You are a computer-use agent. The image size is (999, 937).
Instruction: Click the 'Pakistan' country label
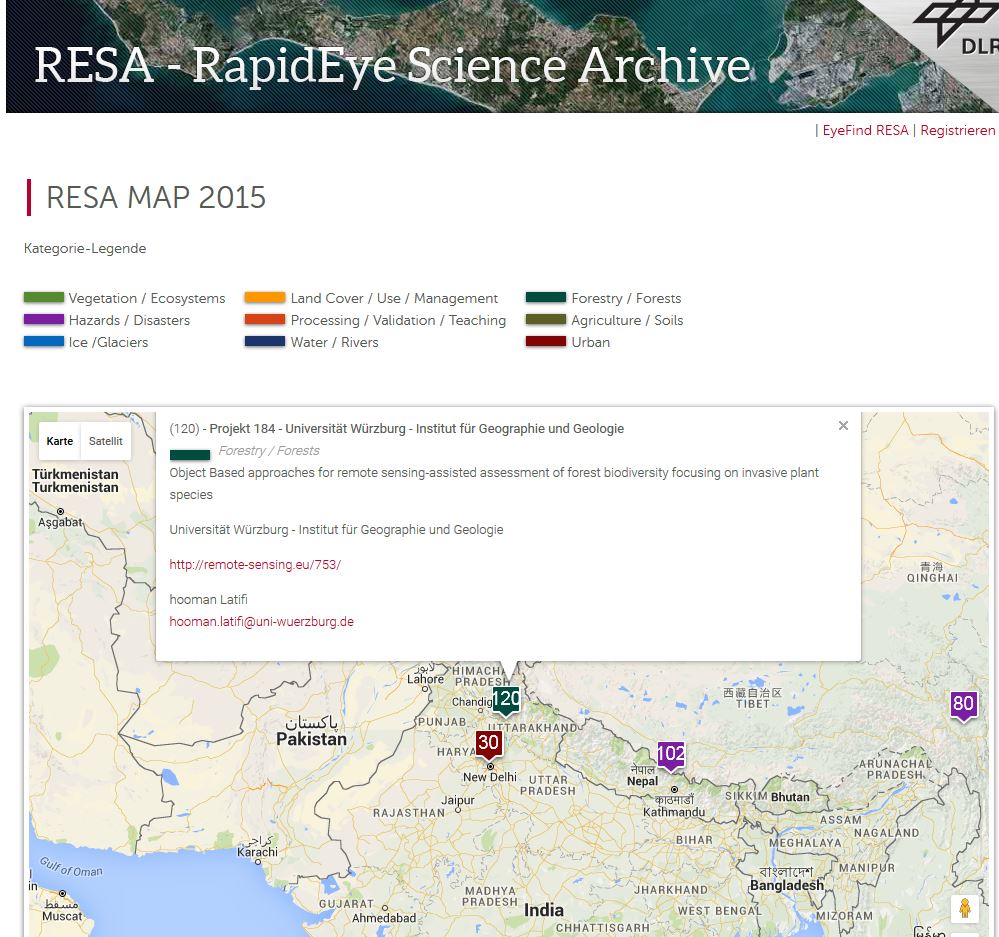point(312,739)
